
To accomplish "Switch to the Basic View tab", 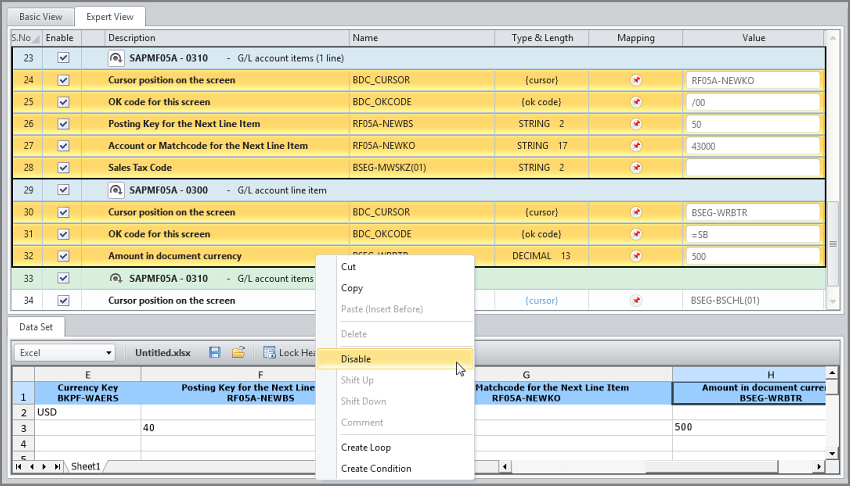I will click(x=39, y=17).
